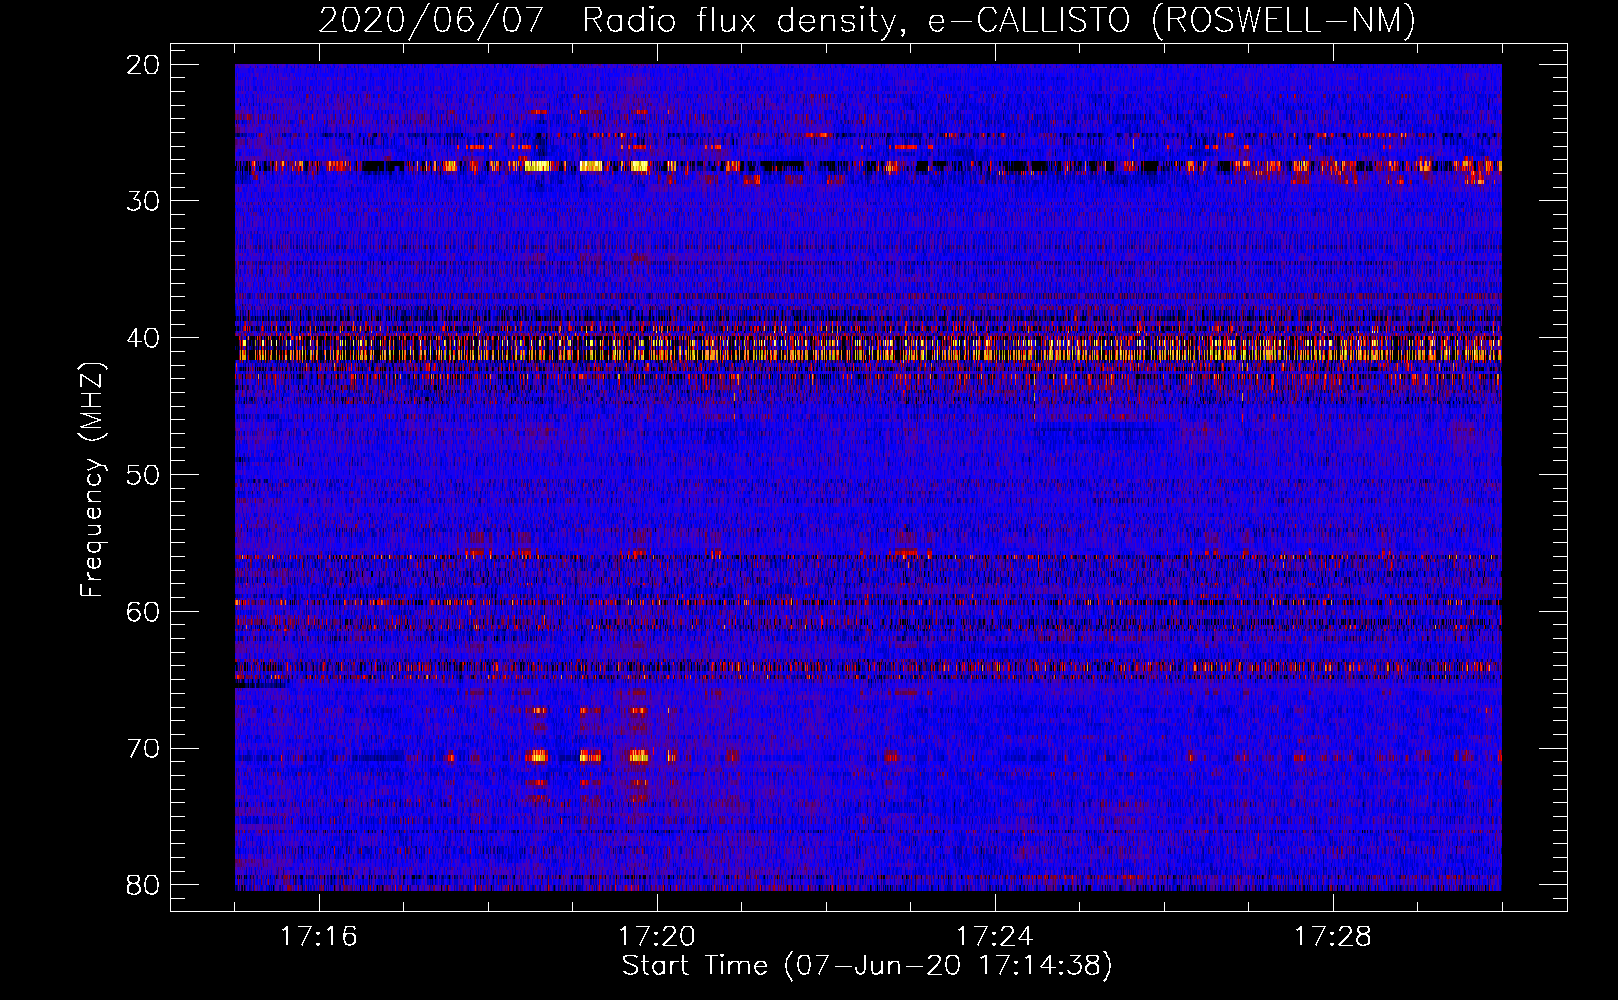This screenshot has height=1000, width=1618.
Task: Click the plot title mentioning e-CALLISTO (ROSWELL-NM)
Action: [x=867, y=20]
